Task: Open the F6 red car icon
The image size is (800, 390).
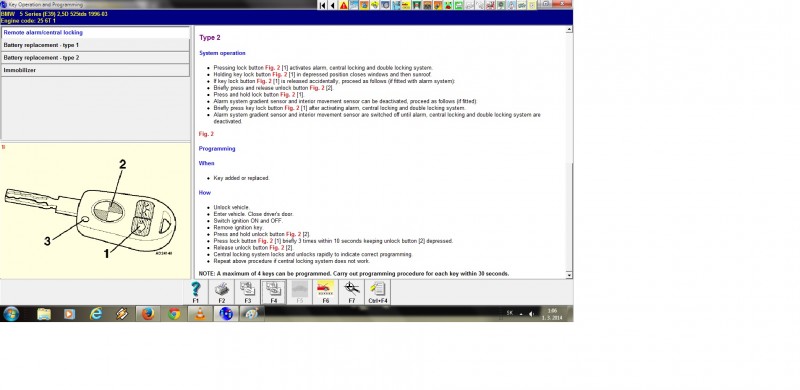Action: point(326,292)
